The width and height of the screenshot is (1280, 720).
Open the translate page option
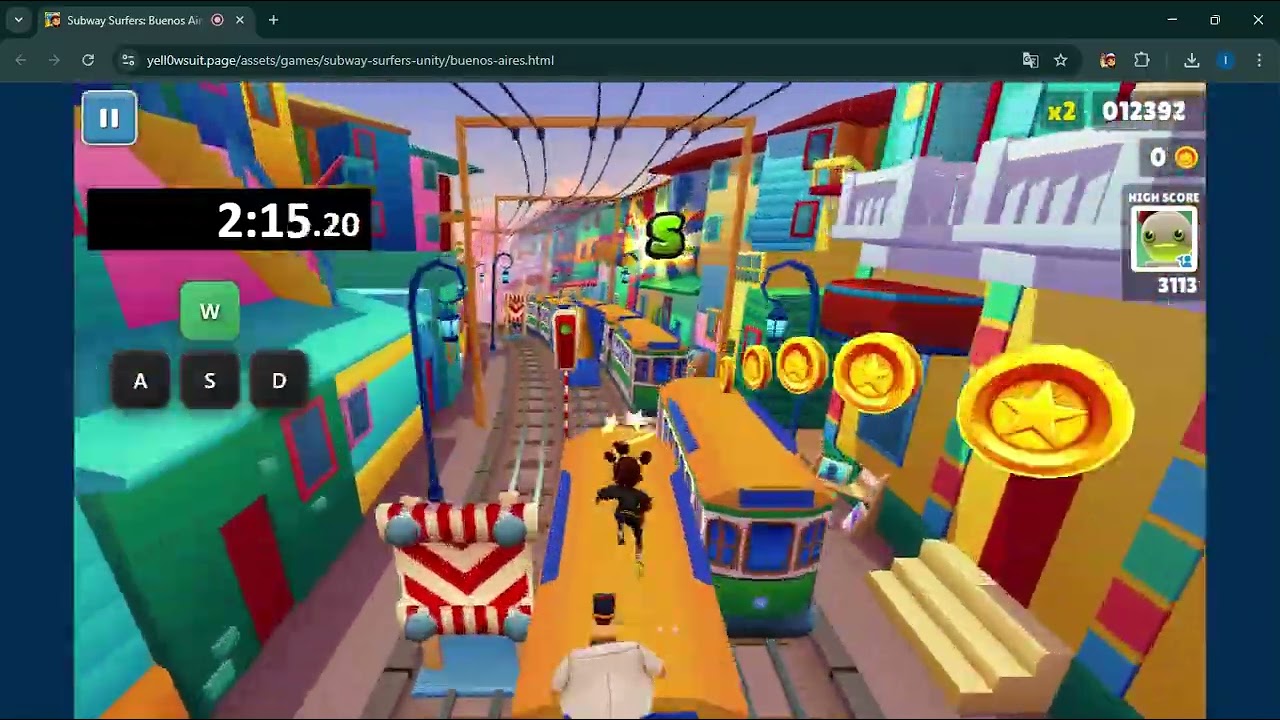click(1030, 60)
